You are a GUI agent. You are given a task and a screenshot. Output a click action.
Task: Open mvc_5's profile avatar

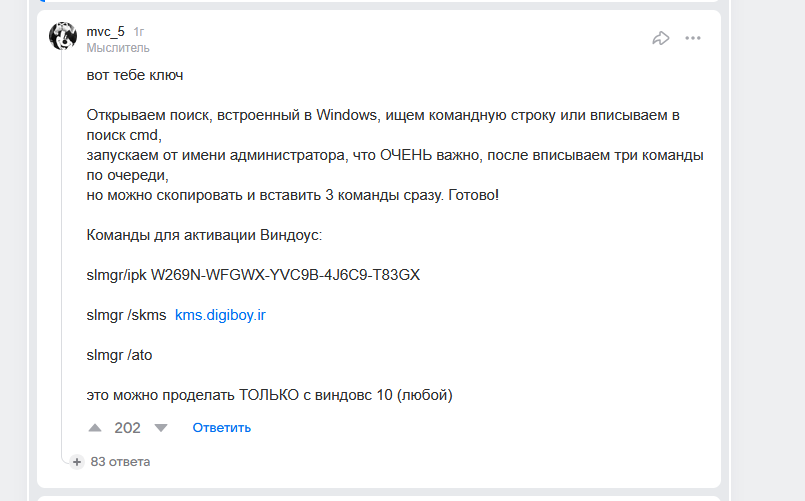click(x=63, y=37)
